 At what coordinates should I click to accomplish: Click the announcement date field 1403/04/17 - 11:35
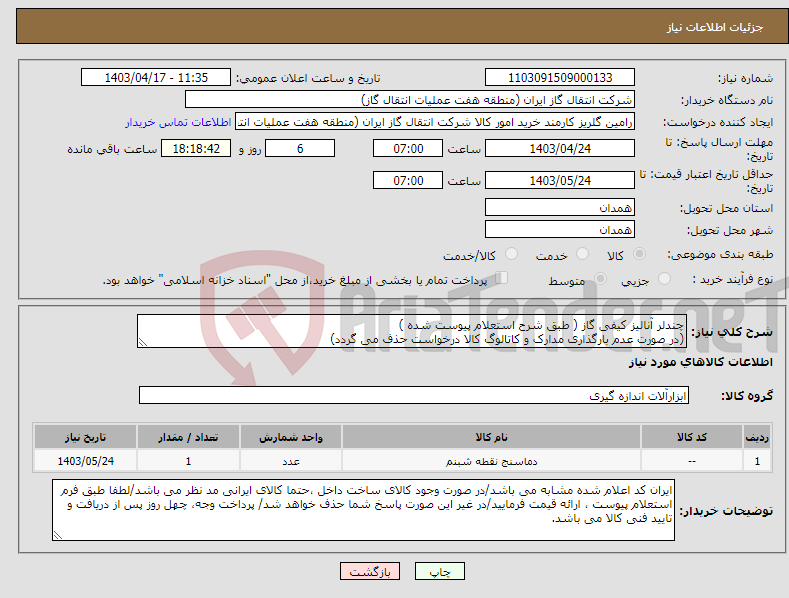click(156, 78)
